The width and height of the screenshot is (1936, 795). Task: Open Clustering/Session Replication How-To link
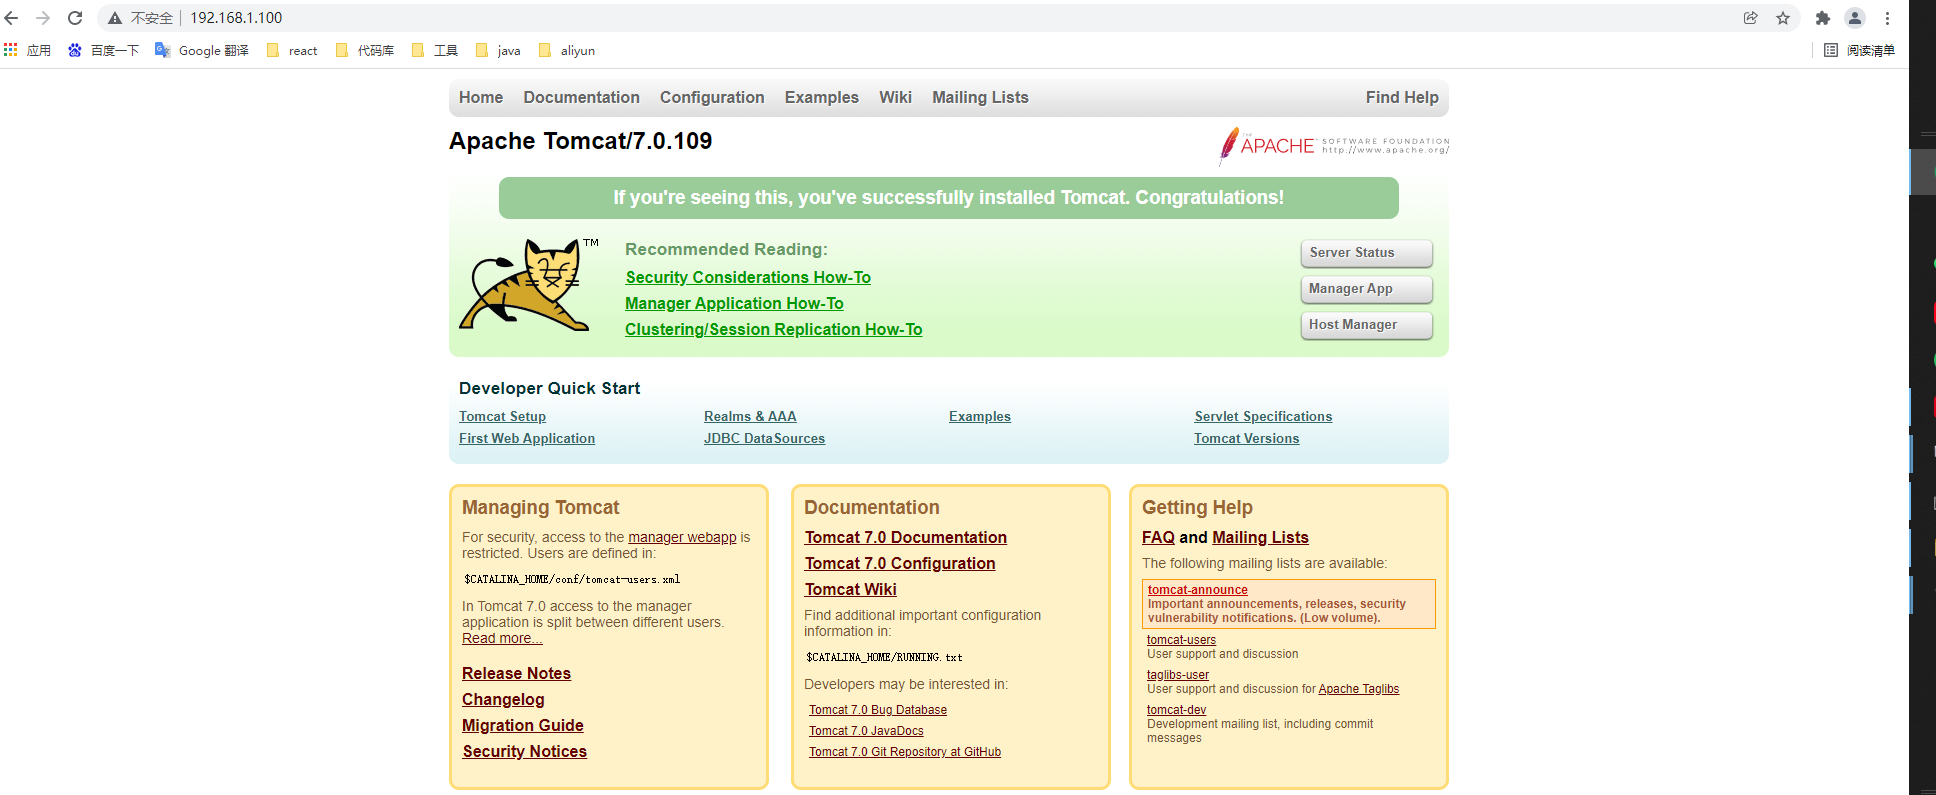(774, 329)
